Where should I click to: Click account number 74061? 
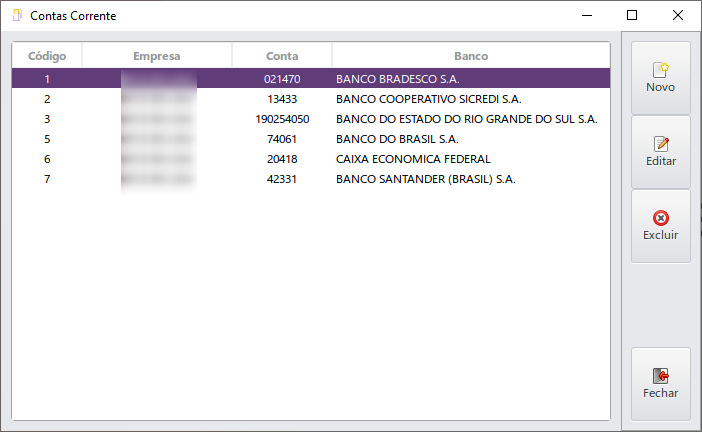click(282, 139)
